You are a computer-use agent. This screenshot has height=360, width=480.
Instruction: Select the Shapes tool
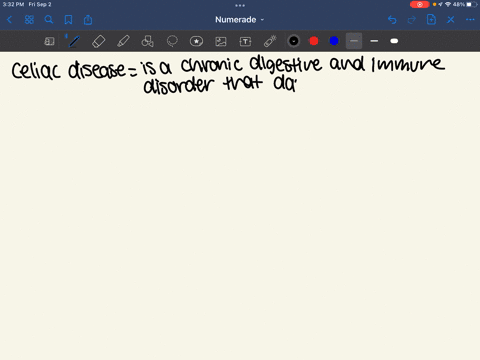147,41
